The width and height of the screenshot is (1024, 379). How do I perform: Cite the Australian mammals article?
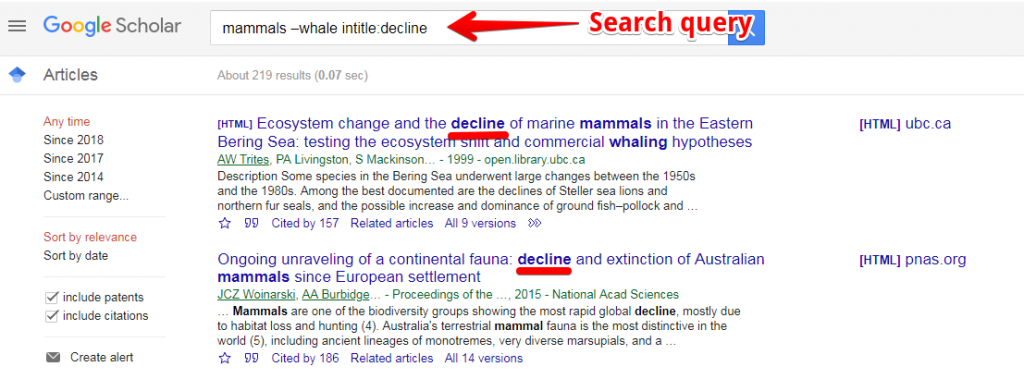251,358
